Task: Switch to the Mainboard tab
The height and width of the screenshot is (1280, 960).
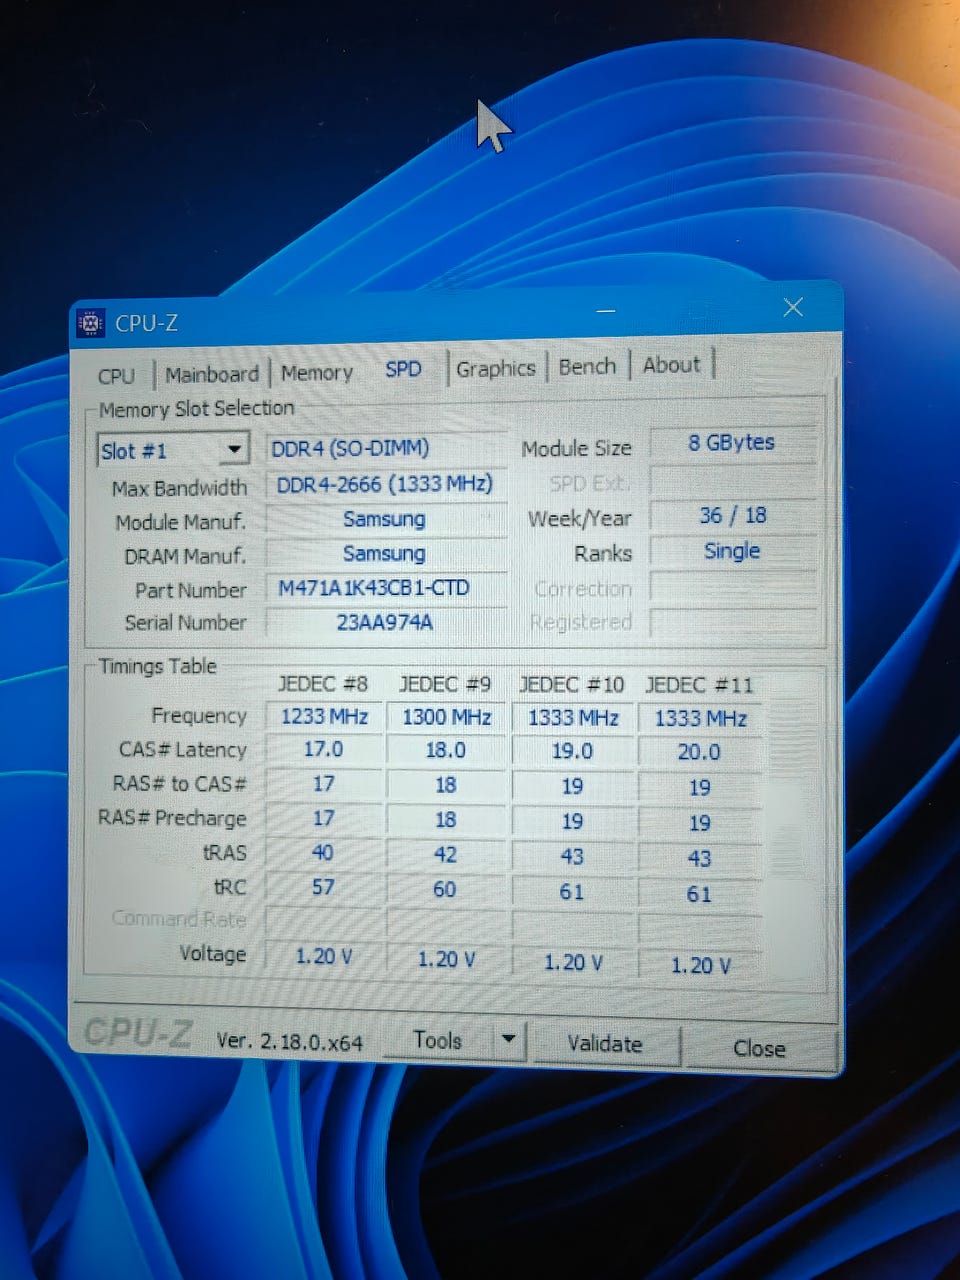Action: 212,374
